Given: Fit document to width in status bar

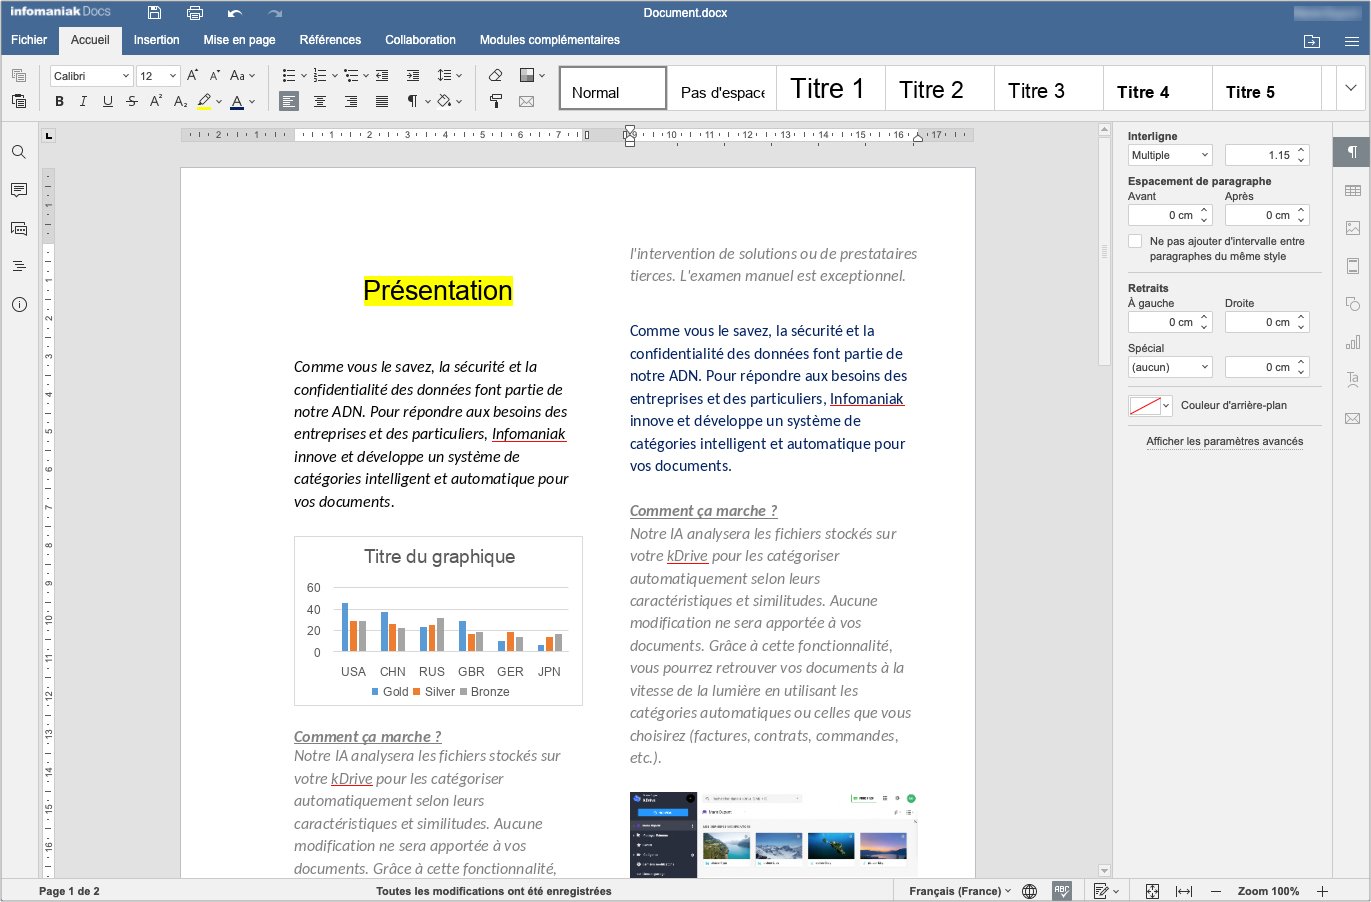Looking at the screenshot, I should tap(1184, 891).
